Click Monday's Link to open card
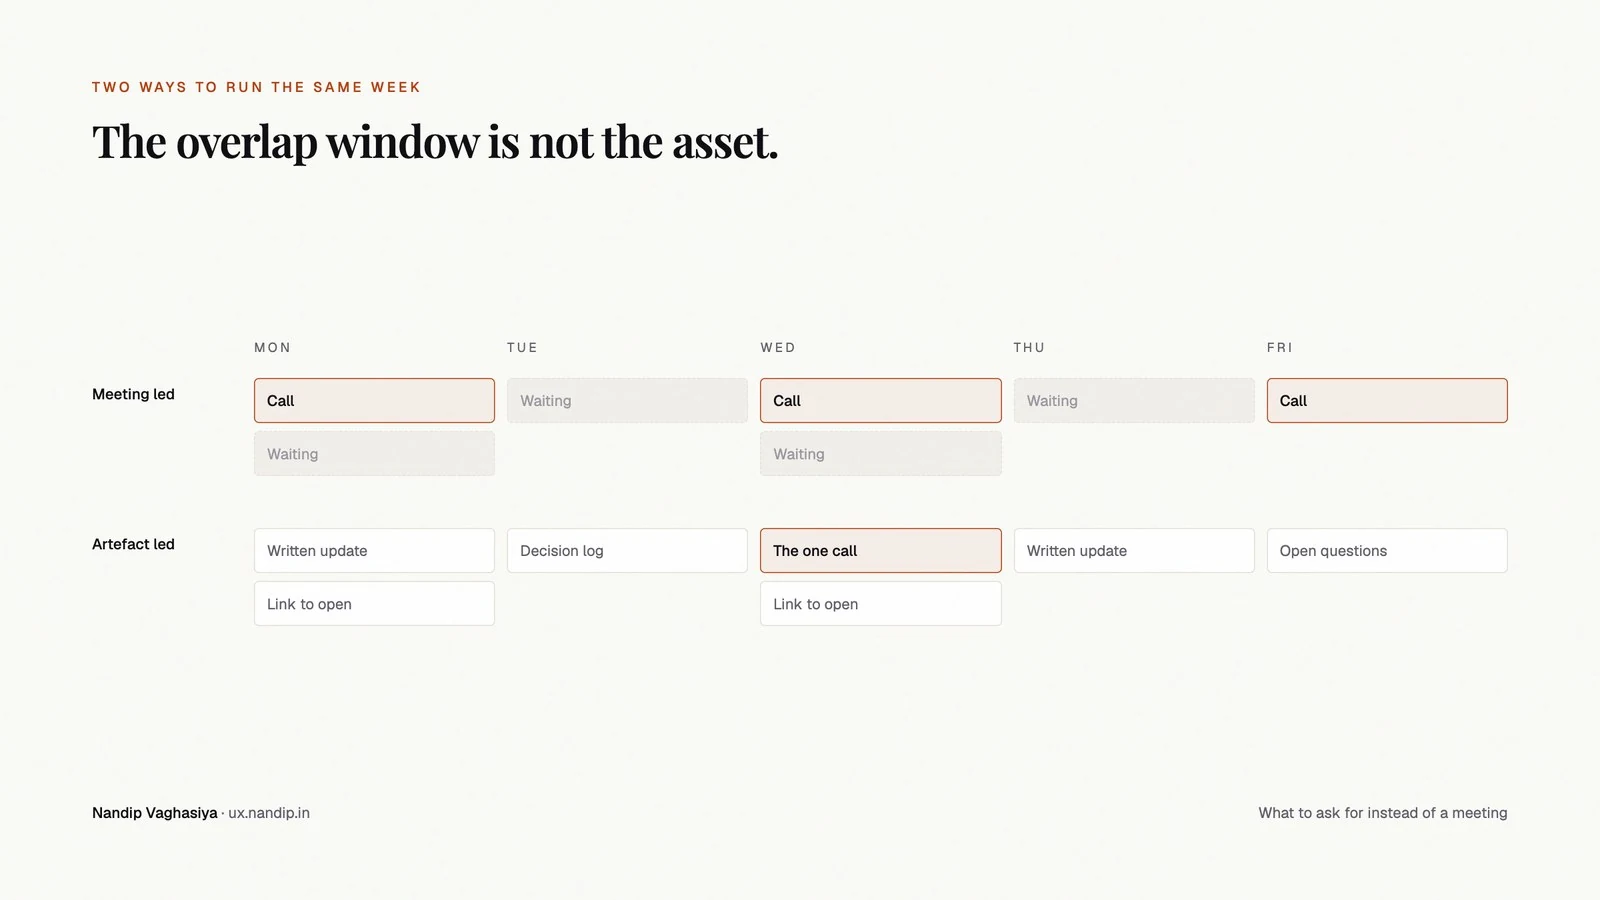The width and height of the screenshot is (1600, 900). tap(374, 604)
